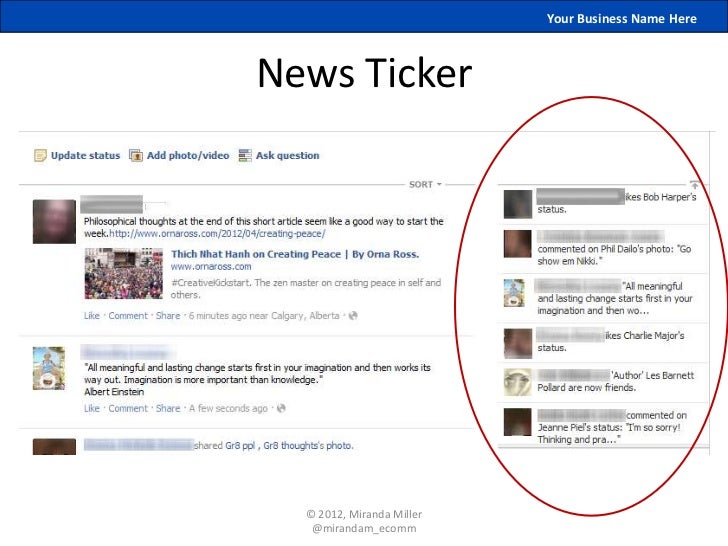
Task: Open ticker item about Les Barnett Pollard friendship
Action: pos(604,382)
